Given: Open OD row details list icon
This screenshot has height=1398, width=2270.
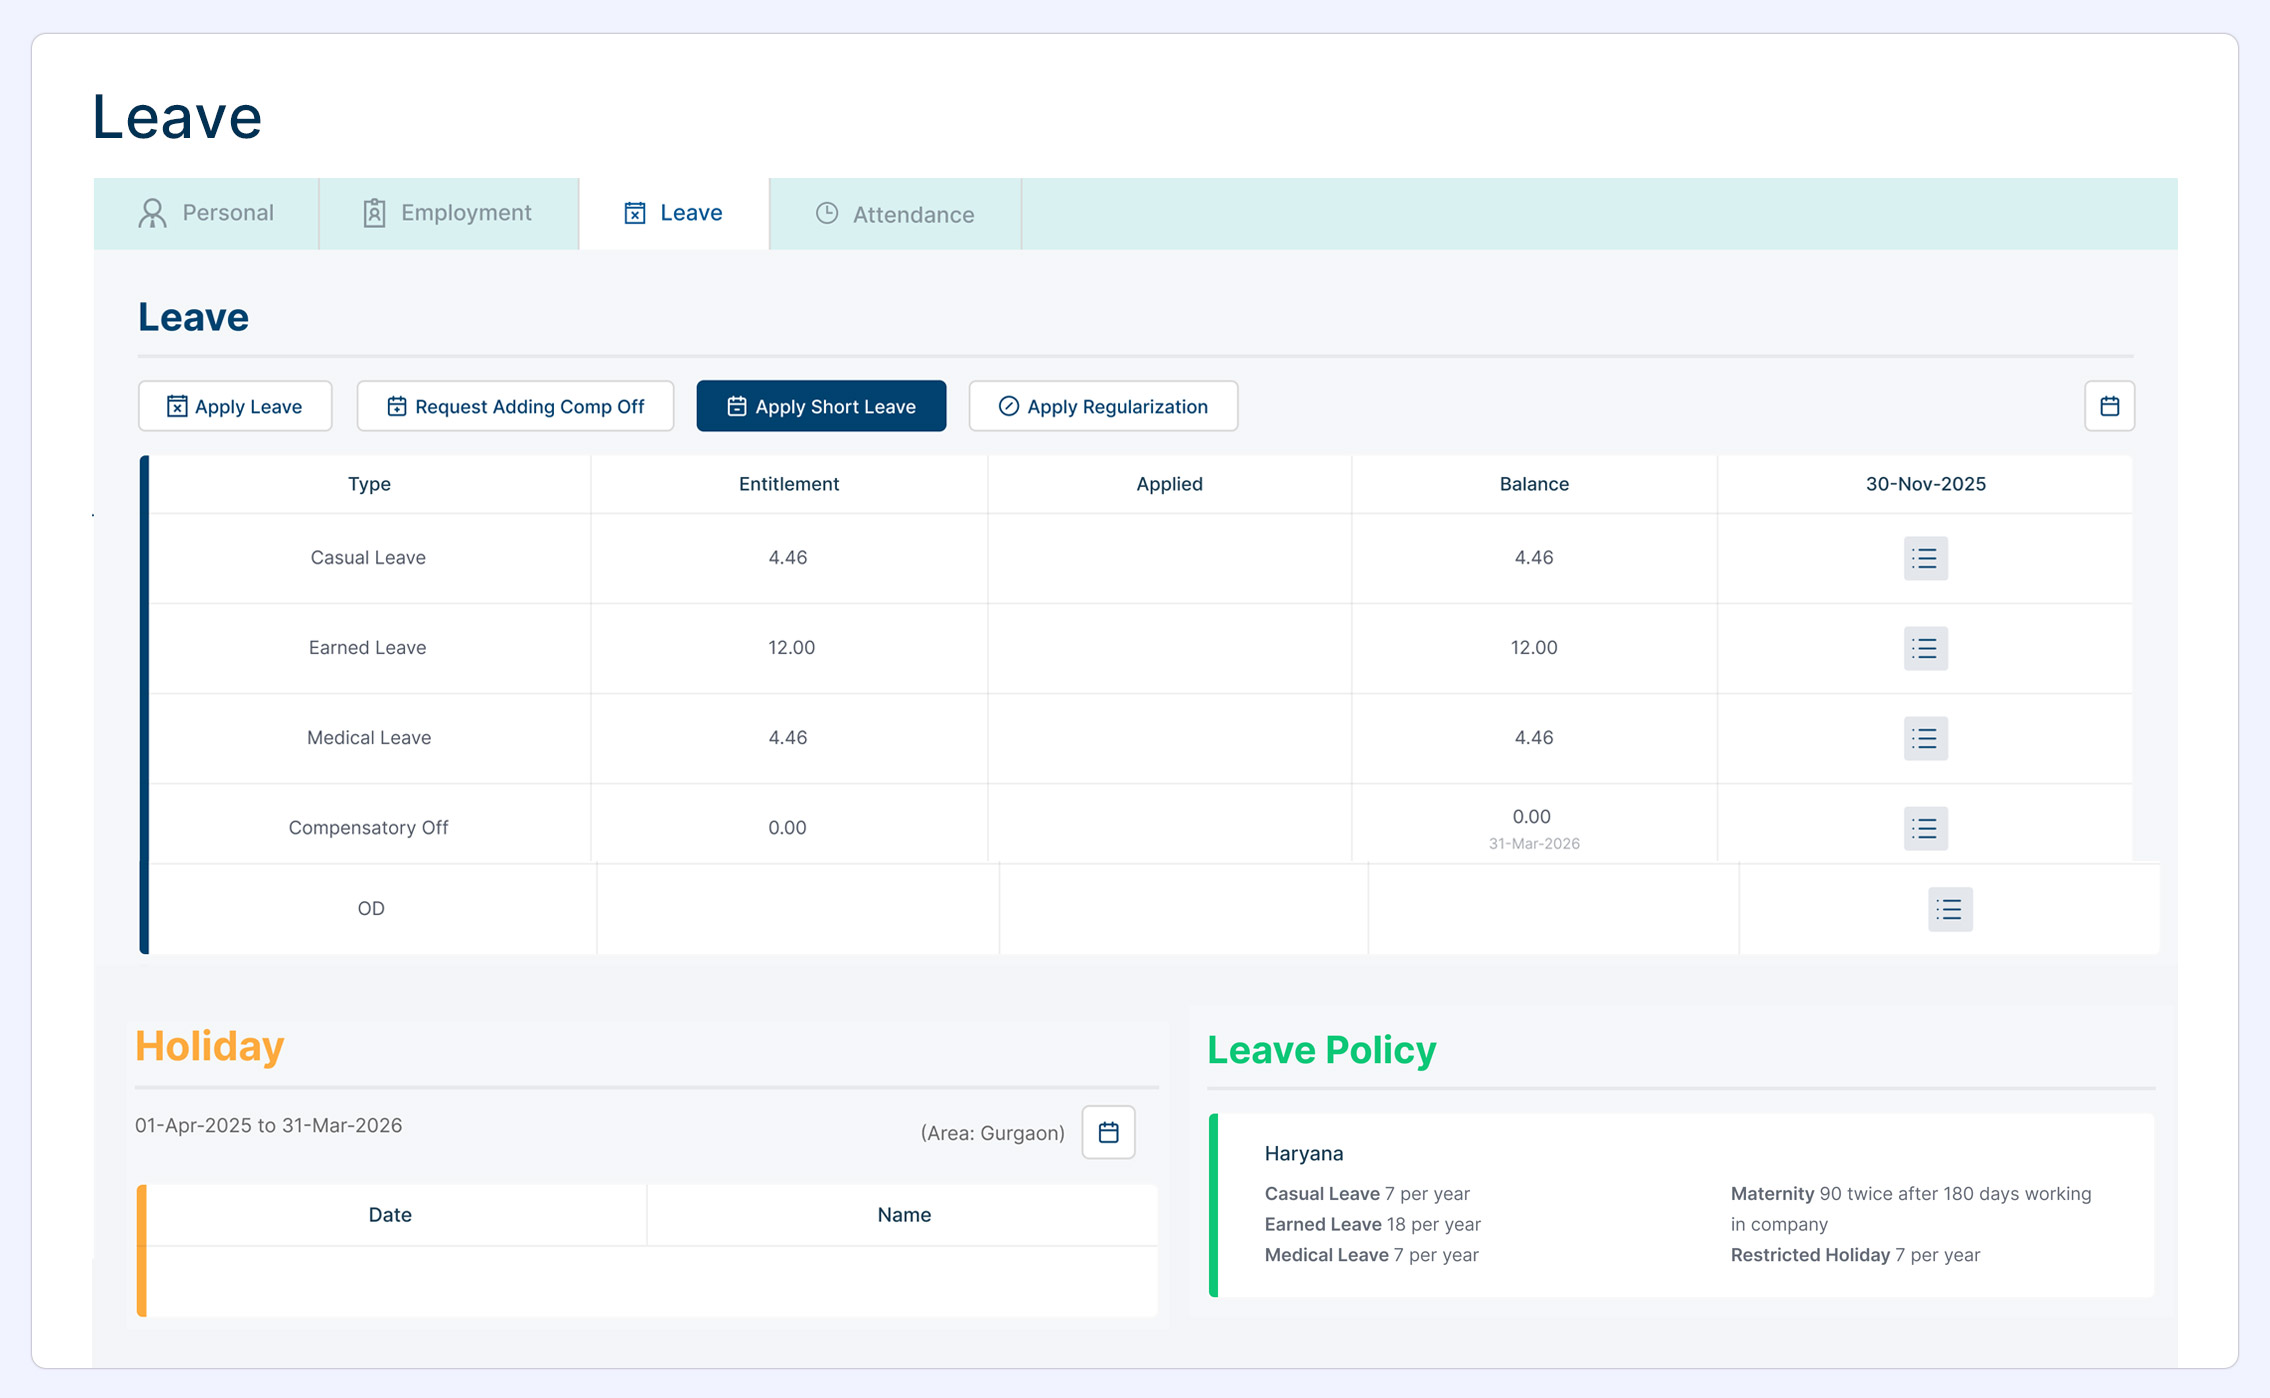Looking at the screenshot, I should pos(1949,909).
